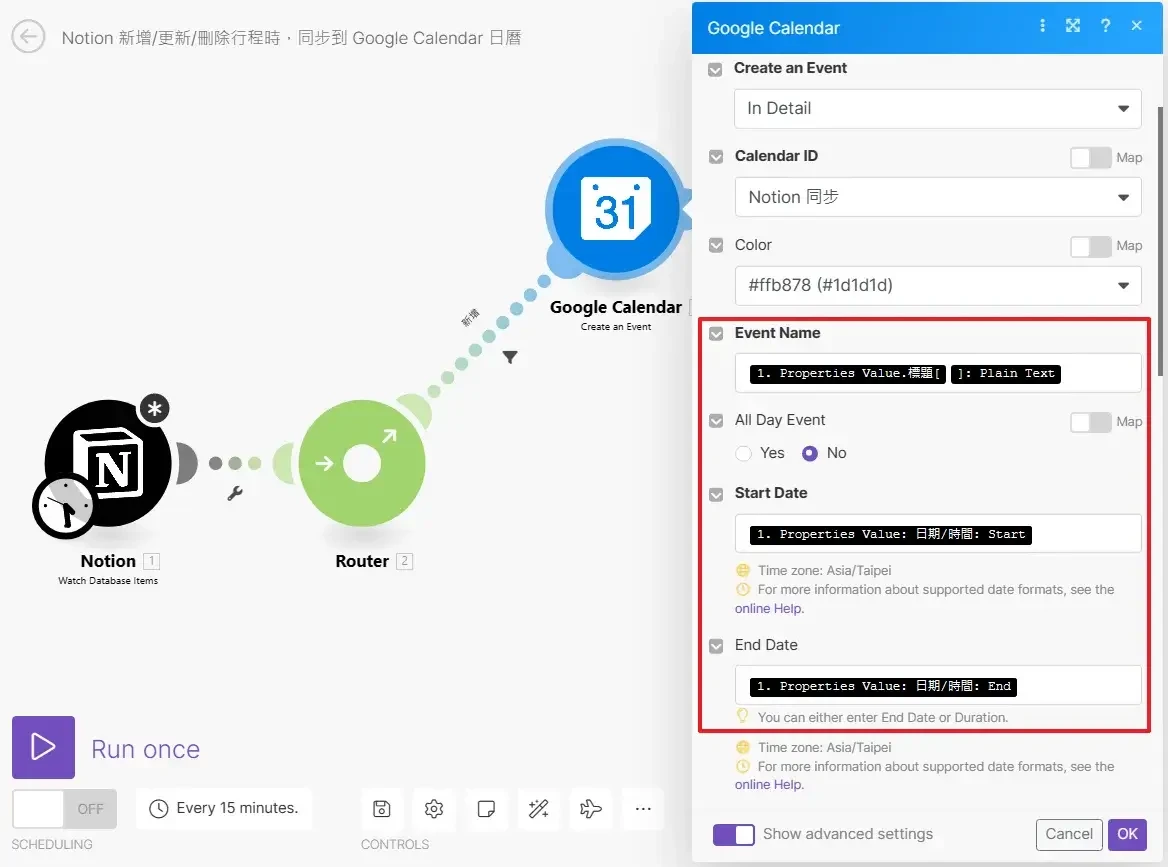Click the purple Run once play button
Image resolution: width=1168 pixels, height=867 pixels.
click(43, 747)
